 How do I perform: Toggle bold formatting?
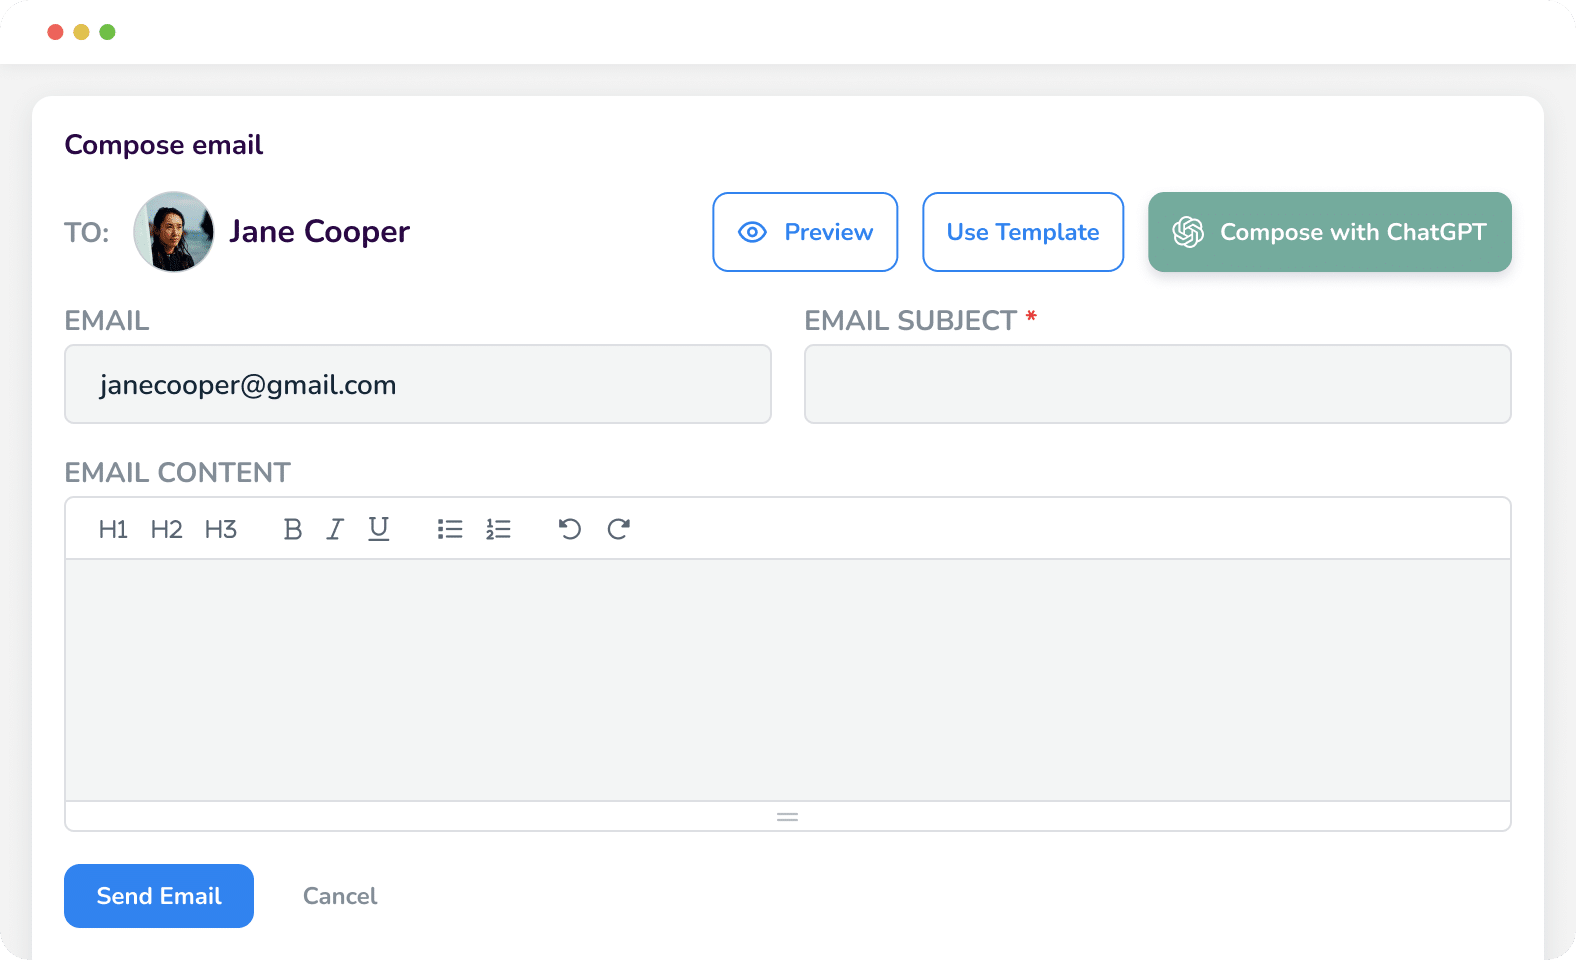(x=292, y=529)
